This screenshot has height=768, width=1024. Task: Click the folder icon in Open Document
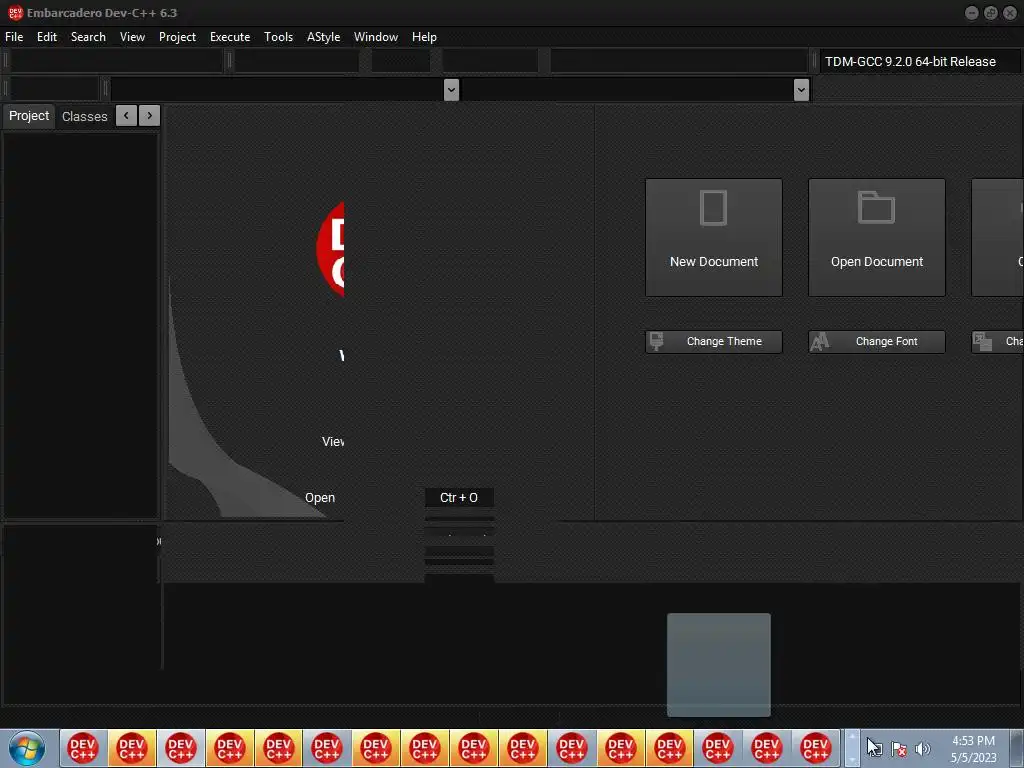tap(876, 208)
